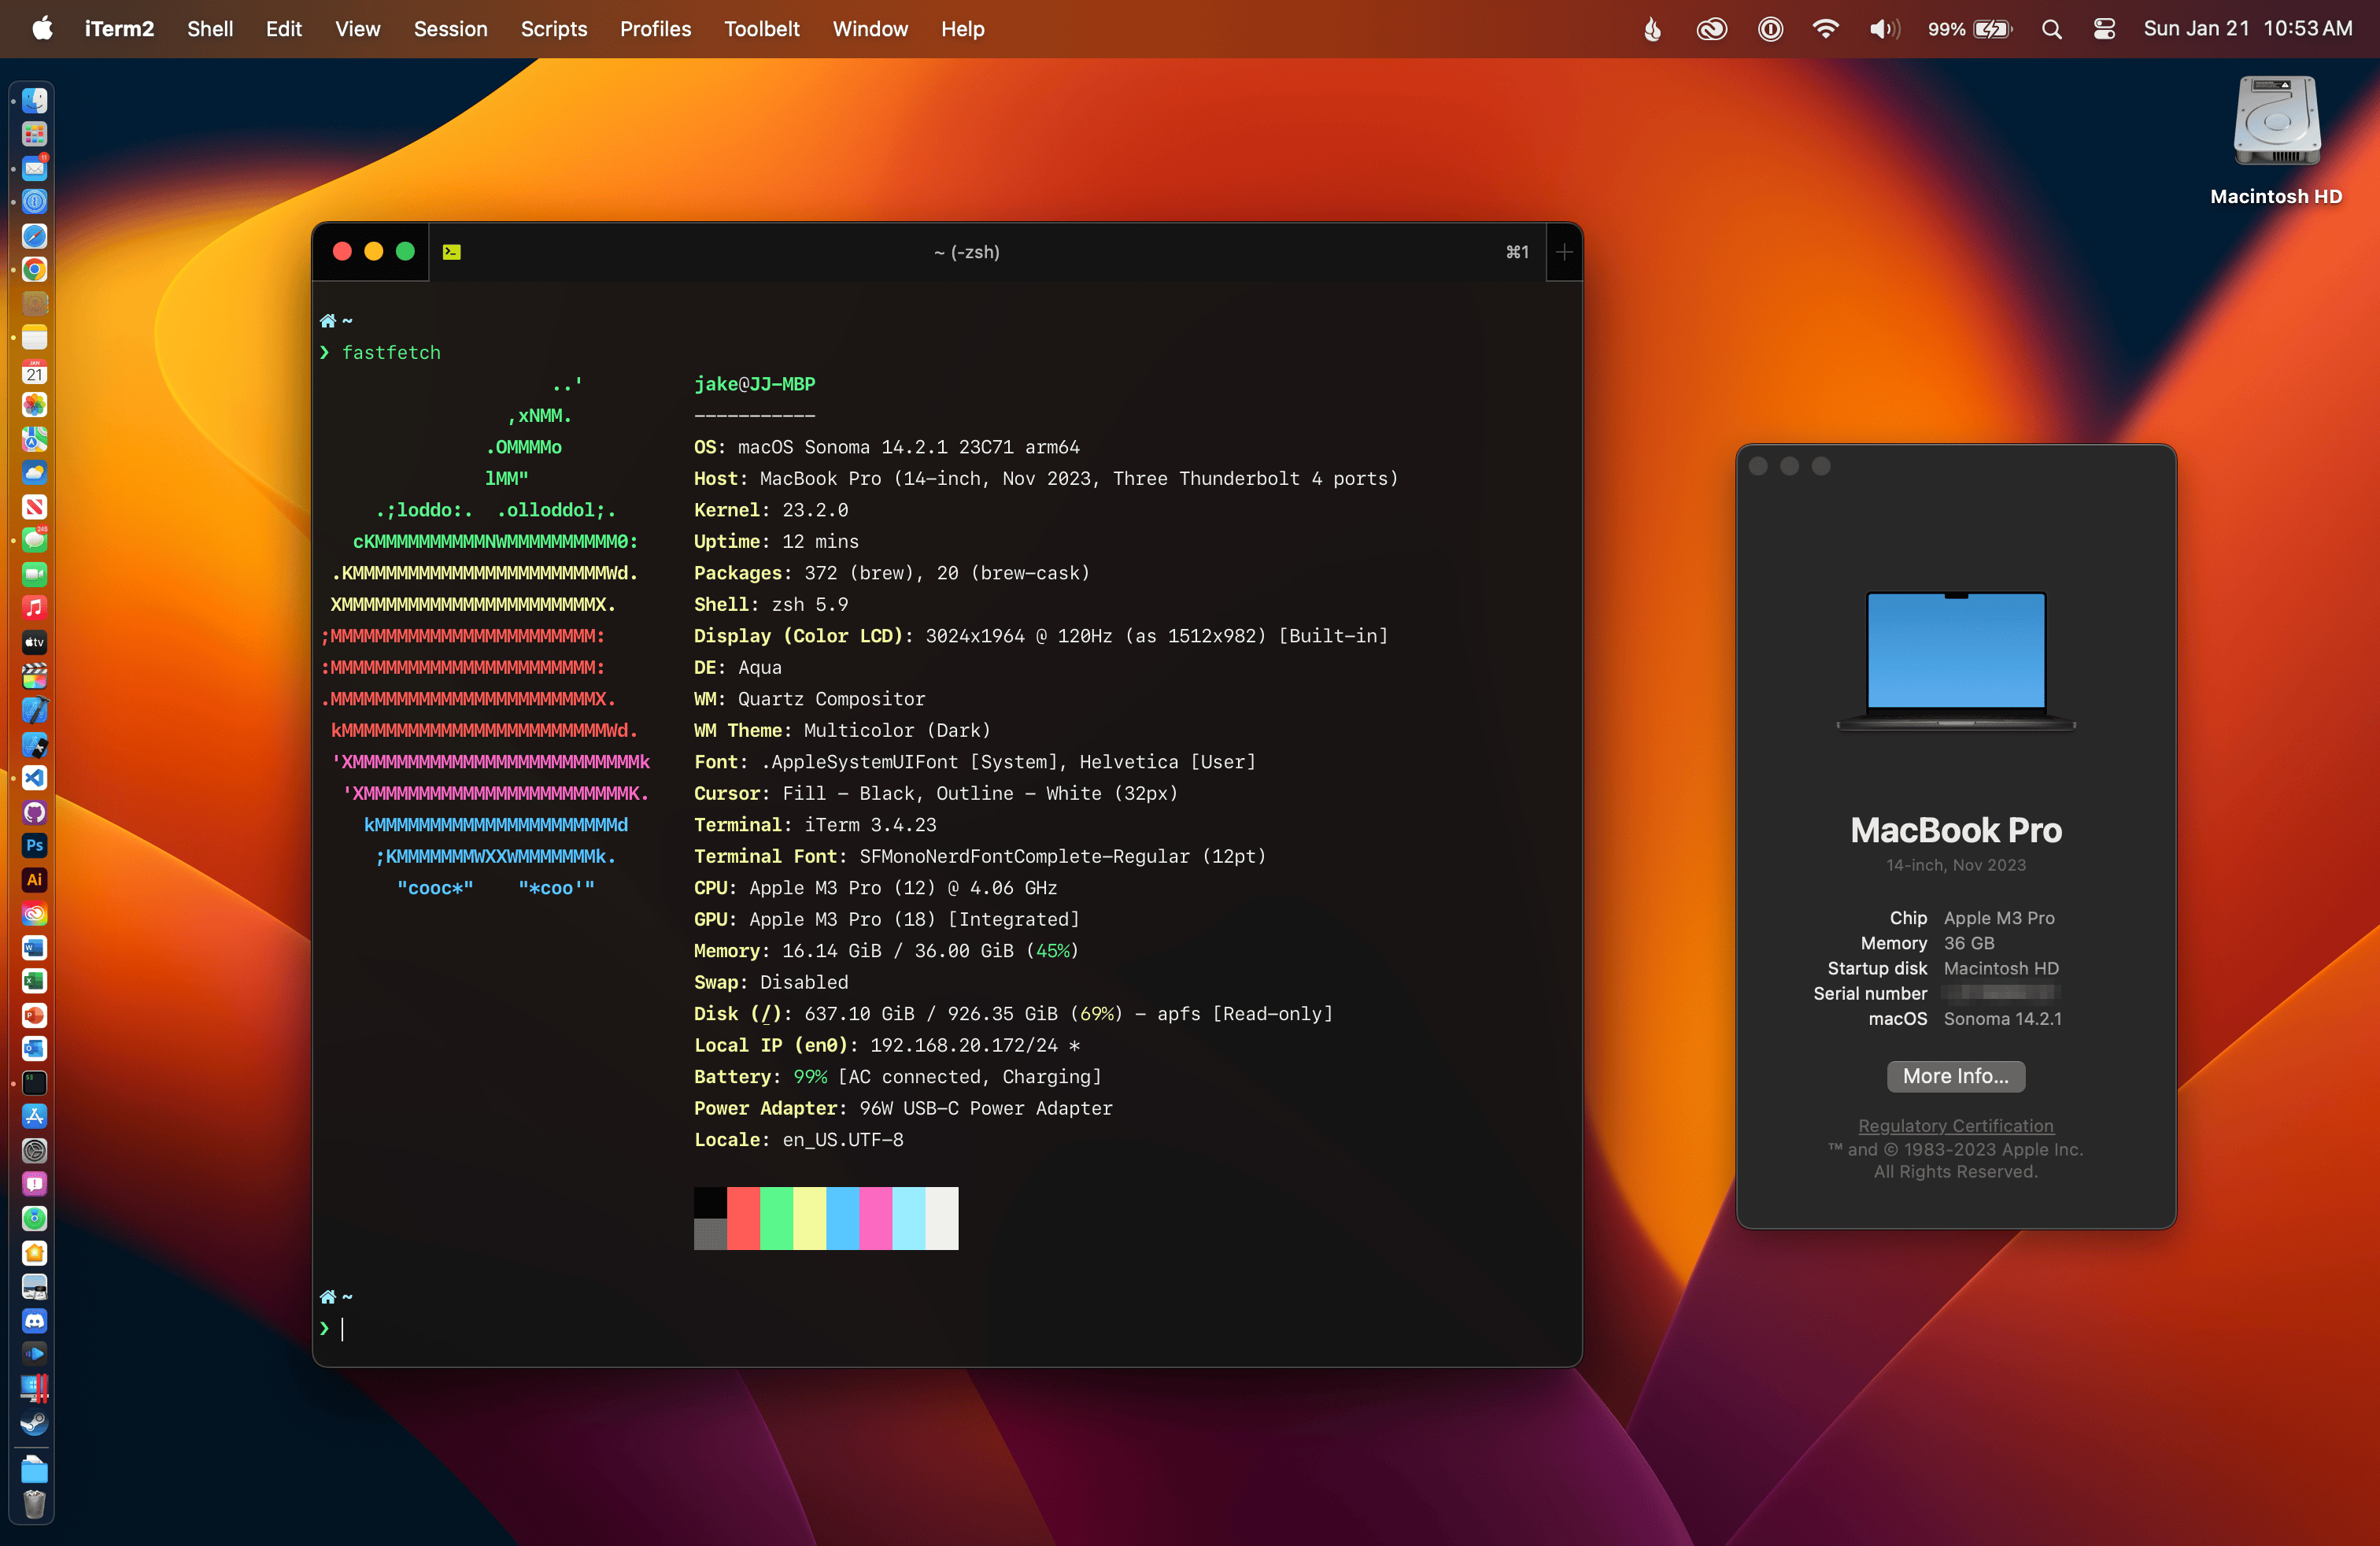Open the Profiles menu in iTerm2
The width and height of the screenshot is (2380, 1546).
point(655,29)
